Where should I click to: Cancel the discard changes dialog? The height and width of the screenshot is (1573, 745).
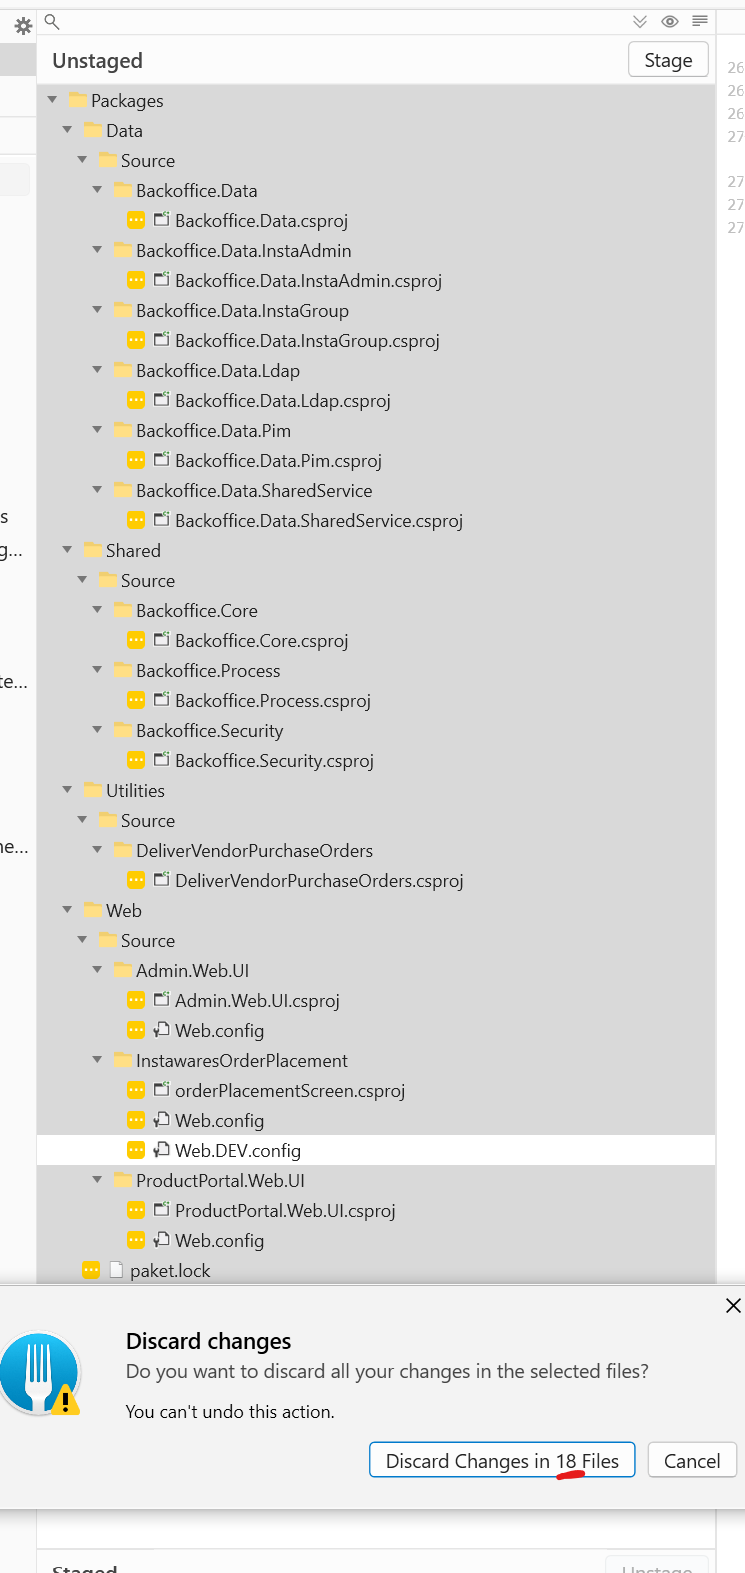pos(692,1460)
